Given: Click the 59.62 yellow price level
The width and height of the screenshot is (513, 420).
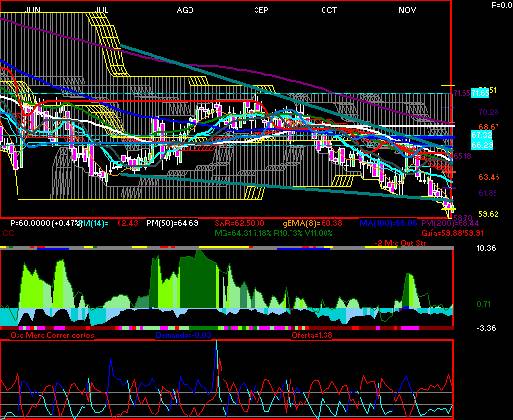Looking at the screenshot, I should (x=489, y=214).
